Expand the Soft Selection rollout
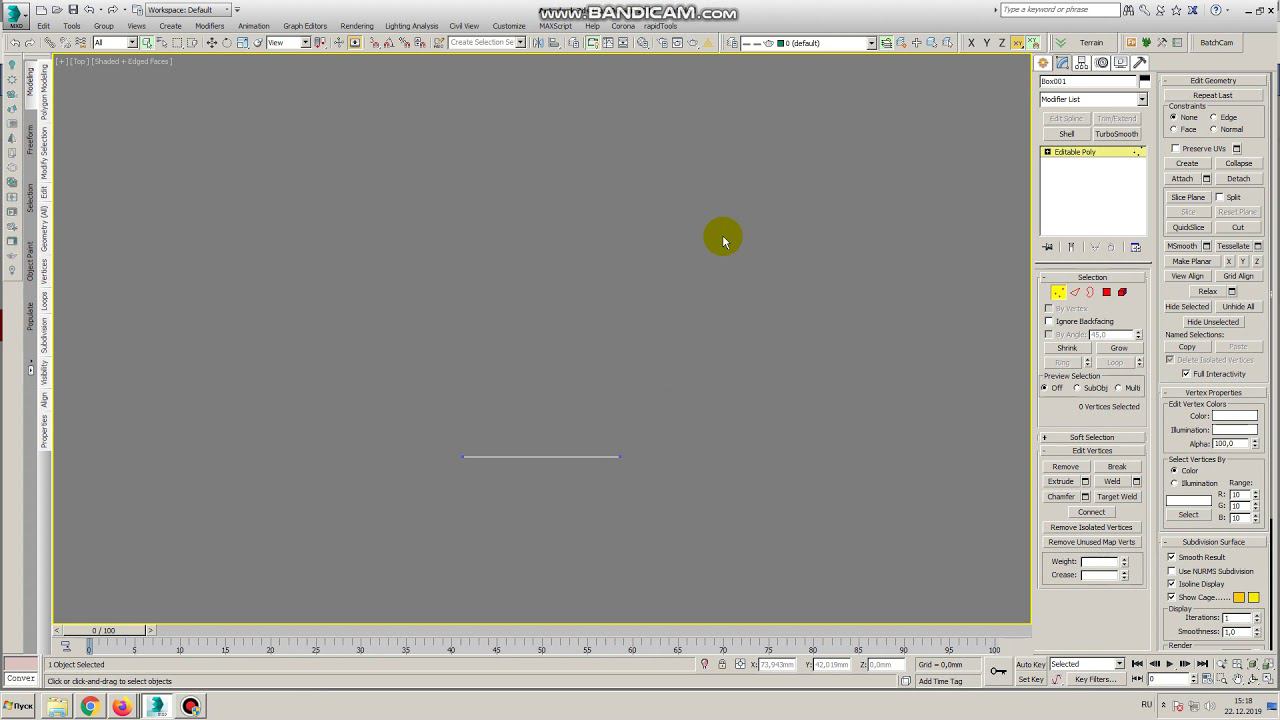1280x720 pixels. click(x=1092, y=437)
